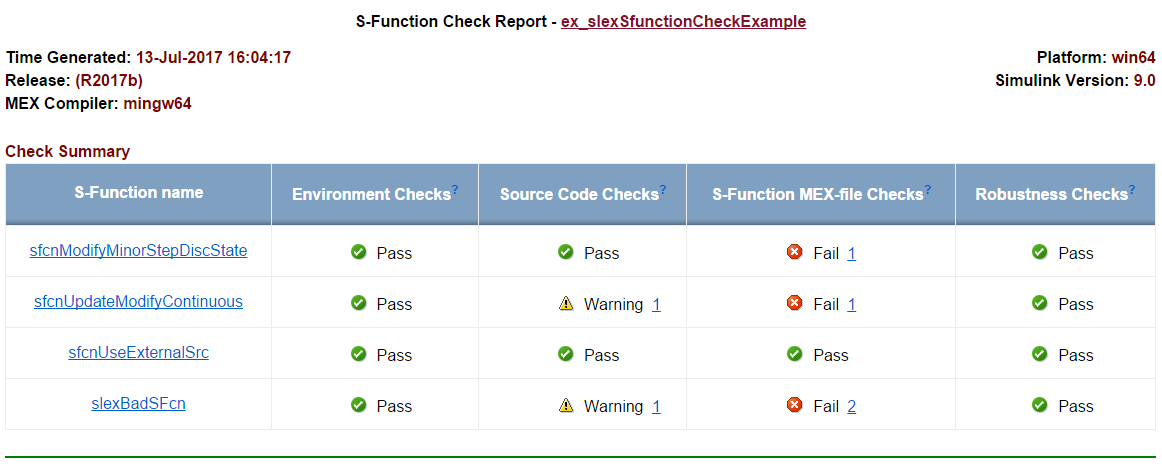Click warning triangle icon in sfcnUpdateModifyContinuous row
Screen dimensions: 1162x470
pyautogui.click(x=566, y=304)
